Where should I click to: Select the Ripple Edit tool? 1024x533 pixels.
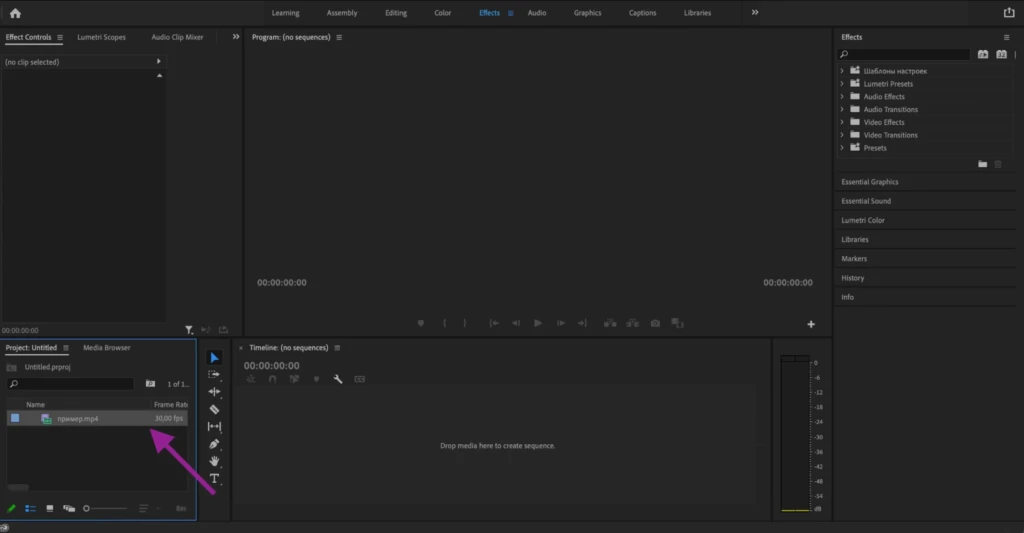point(214,392)
